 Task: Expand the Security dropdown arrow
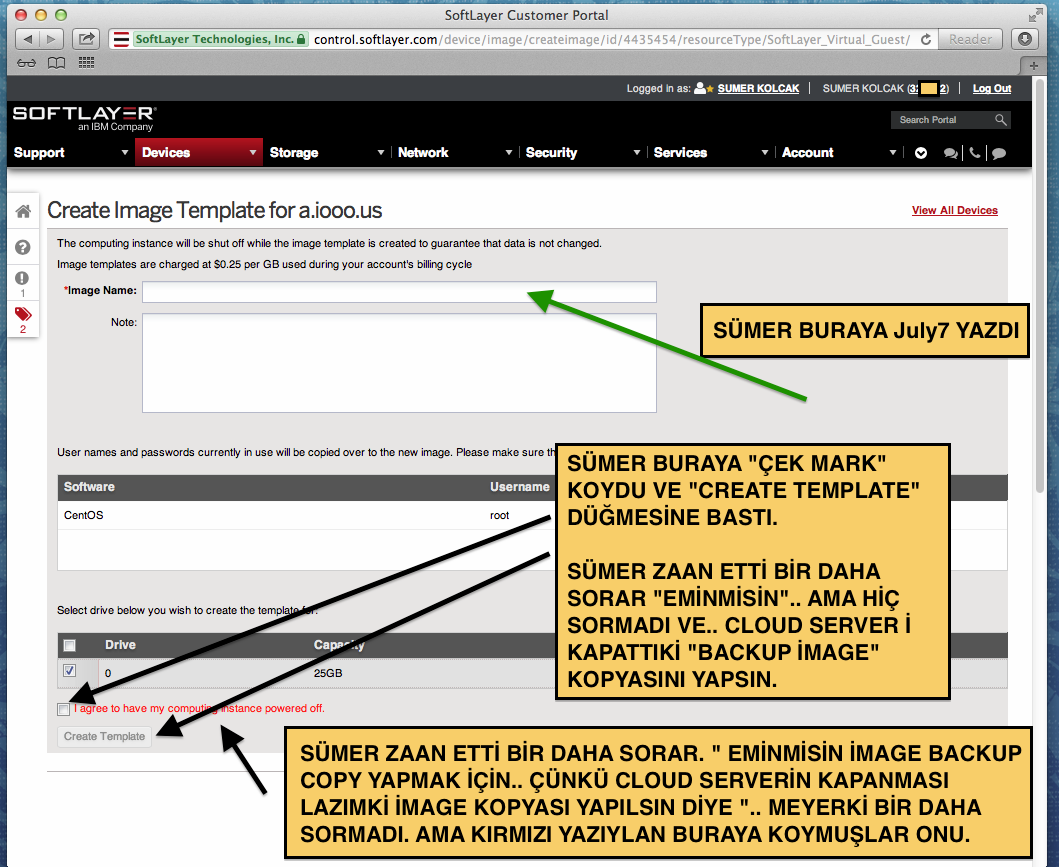[x=636, y=153]
